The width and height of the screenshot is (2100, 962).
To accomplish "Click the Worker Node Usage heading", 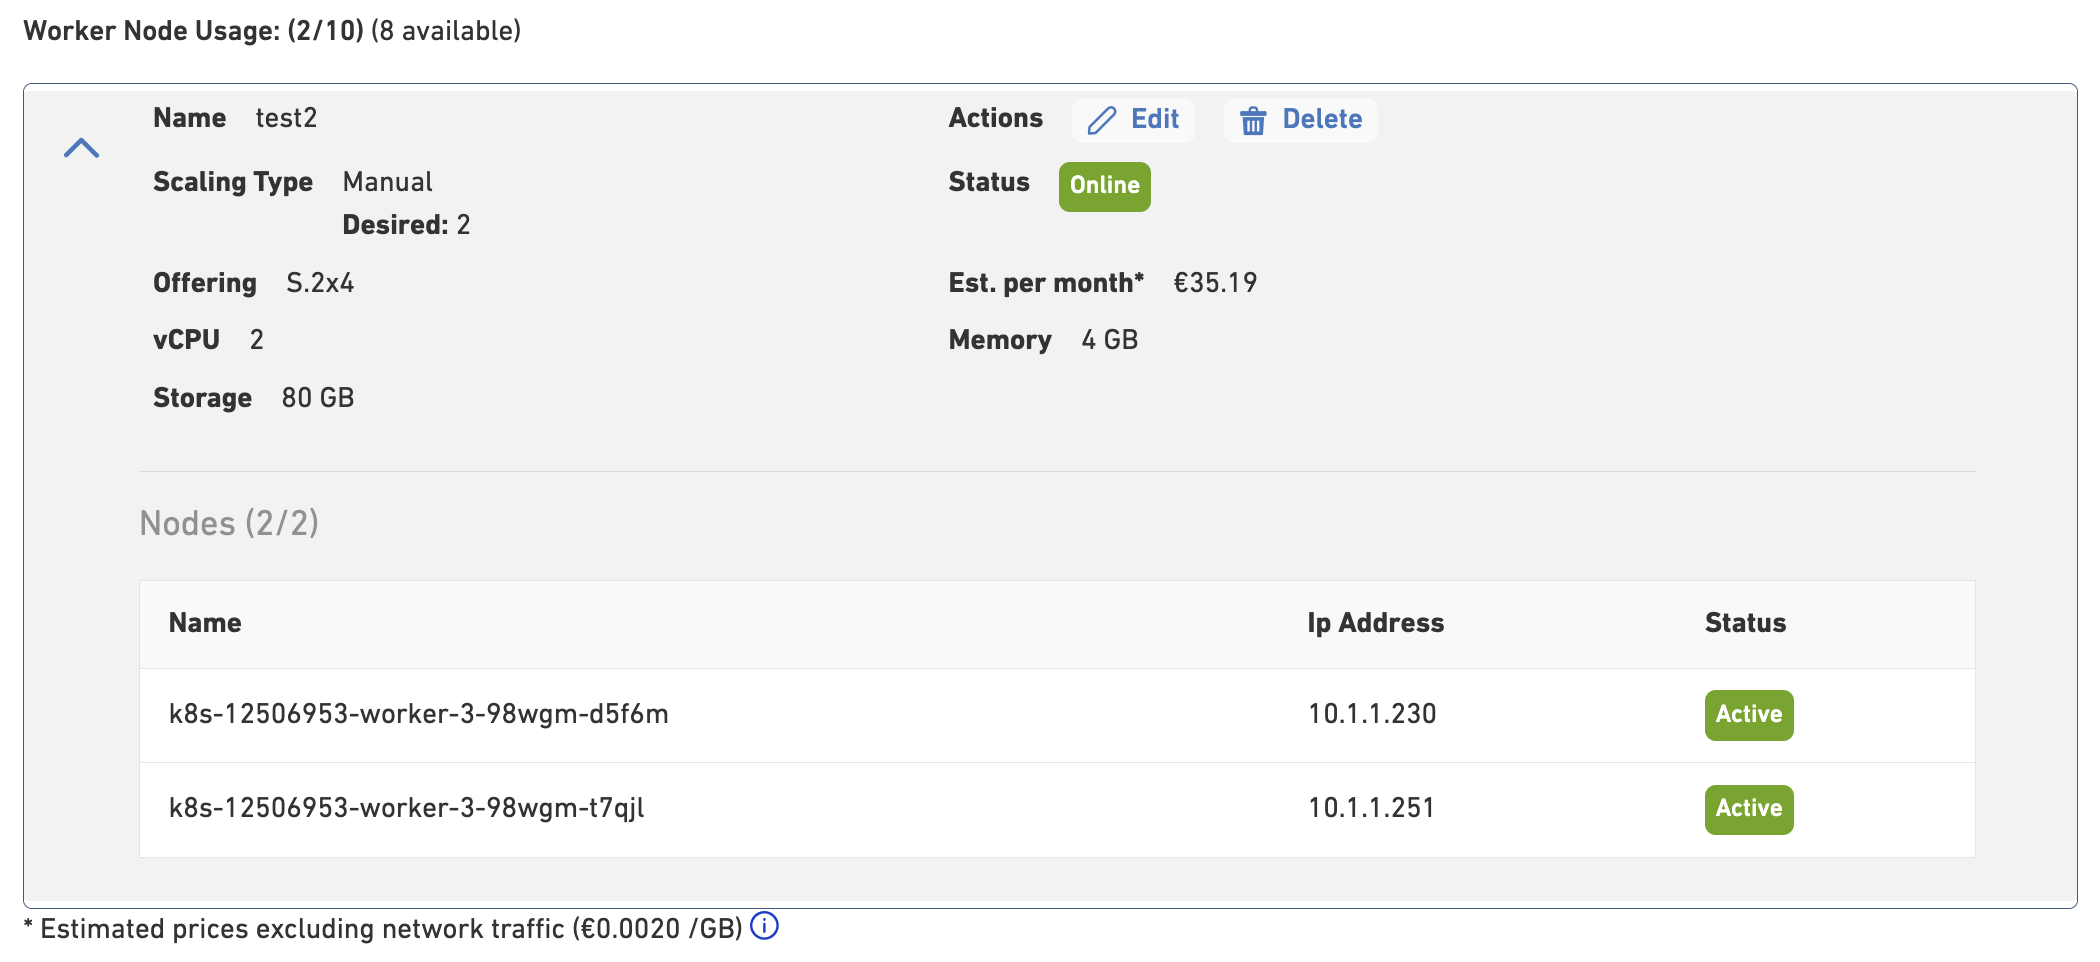I will point(272,31).
